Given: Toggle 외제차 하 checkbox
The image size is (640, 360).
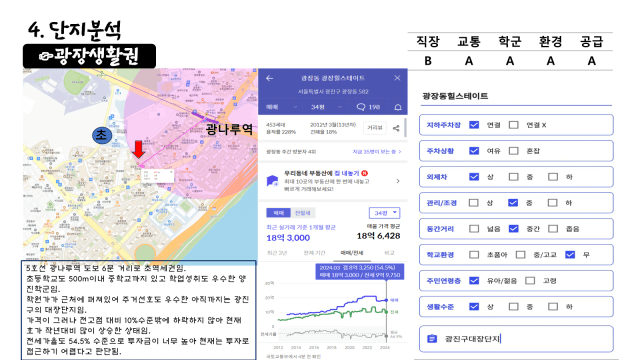Looking at the screenshot, I should pyautogui.click(x=553, y=177).
